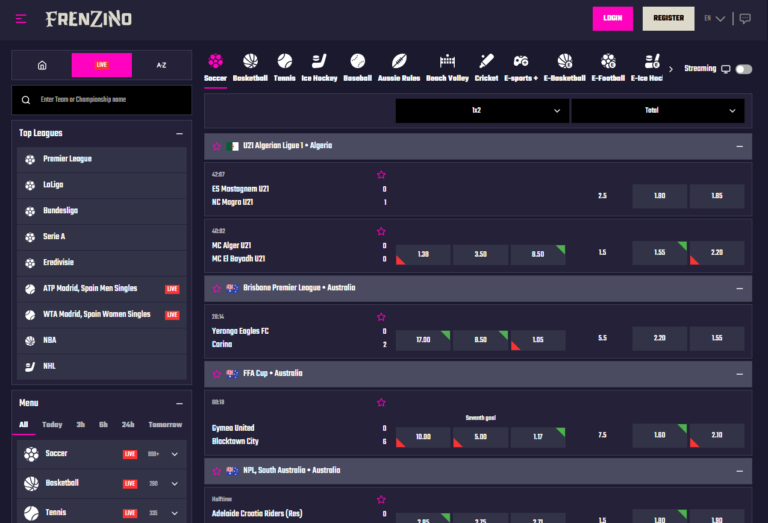Favorite the Brisbane Premier League star

tap(217, 288)
